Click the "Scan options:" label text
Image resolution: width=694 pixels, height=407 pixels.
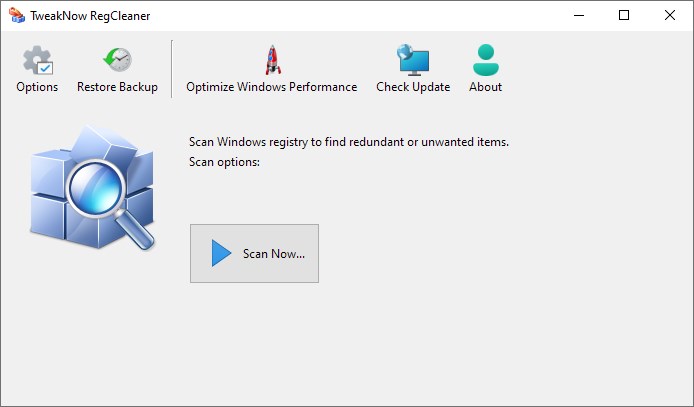[x=224, y=162]
